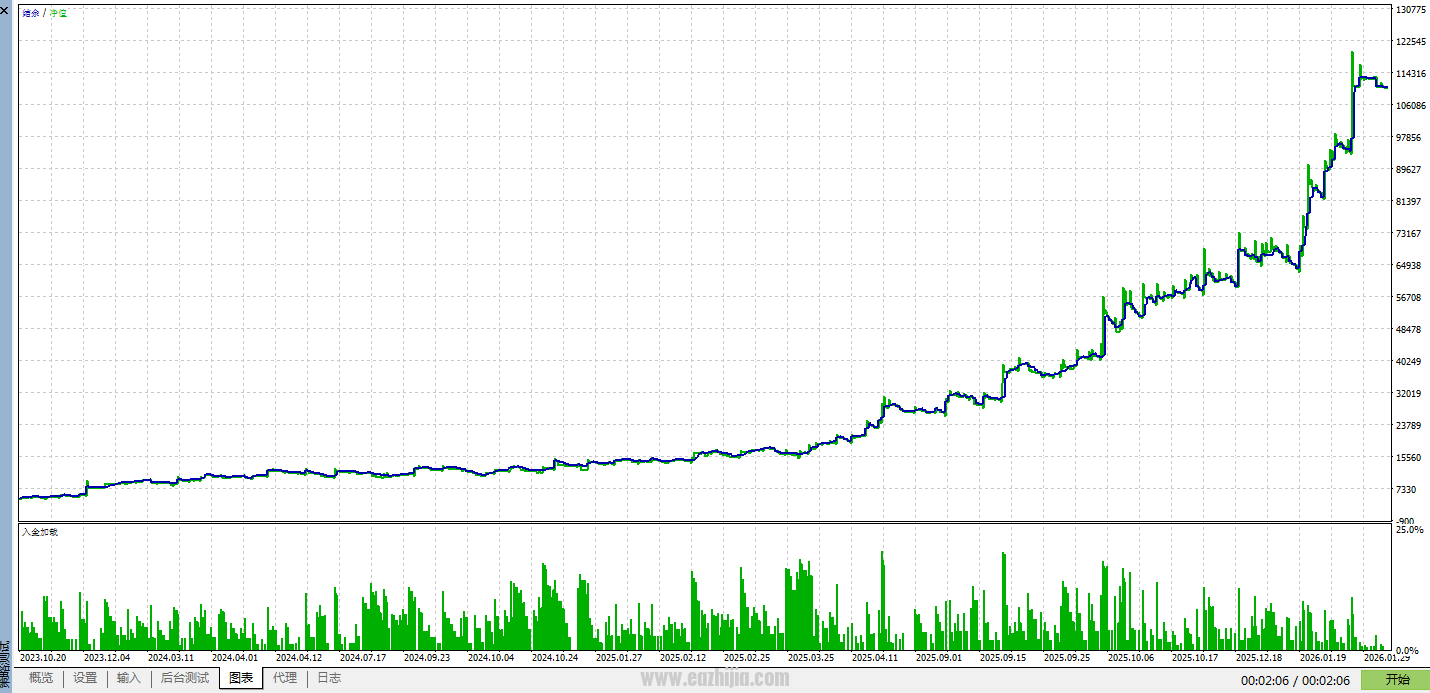Viewport: 1430px width, 693px height.
Task: Click the -900 axis value
Action: point(1405,521)
